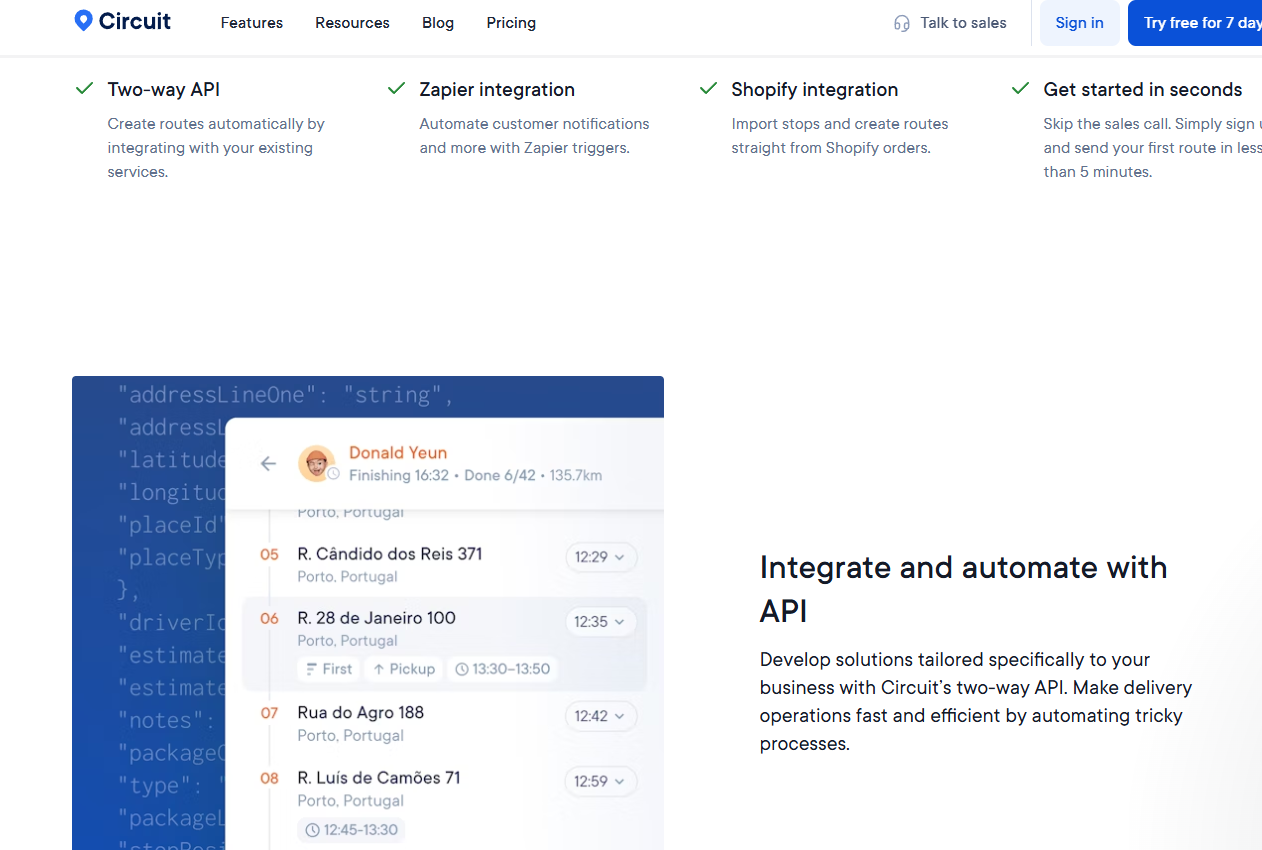Click the green checkmark next to Zapier integration
The image size is (1262, 850).
click(x=397, y=89)
